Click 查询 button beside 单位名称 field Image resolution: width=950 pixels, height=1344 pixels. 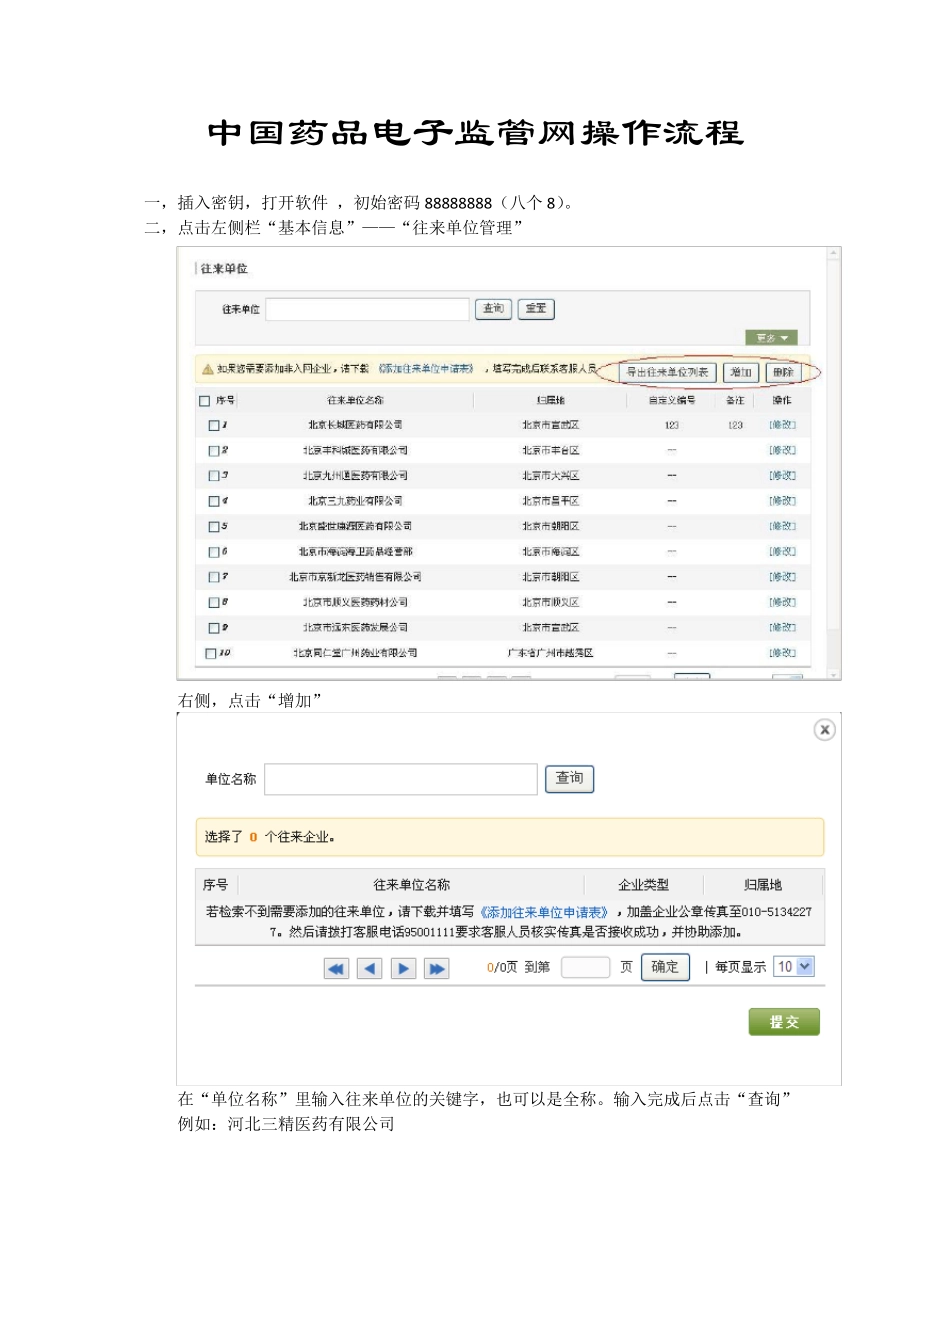(570, 779)
